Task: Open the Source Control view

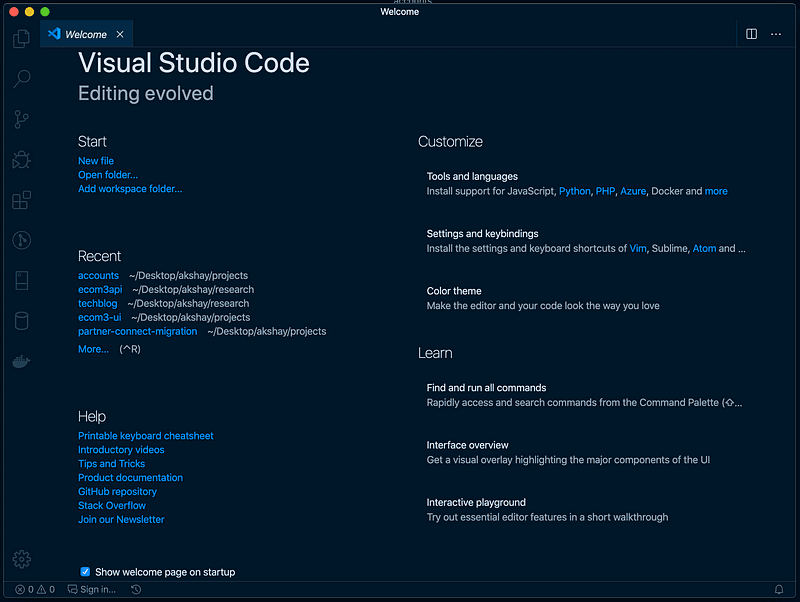Action: [21, 119]
